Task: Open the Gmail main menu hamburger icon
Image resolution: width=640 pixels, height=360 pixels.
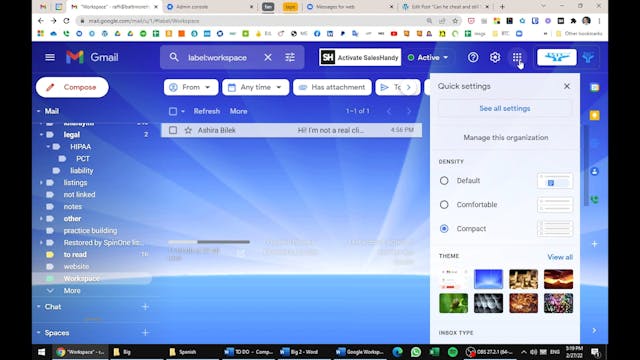Action: point(50,57)
